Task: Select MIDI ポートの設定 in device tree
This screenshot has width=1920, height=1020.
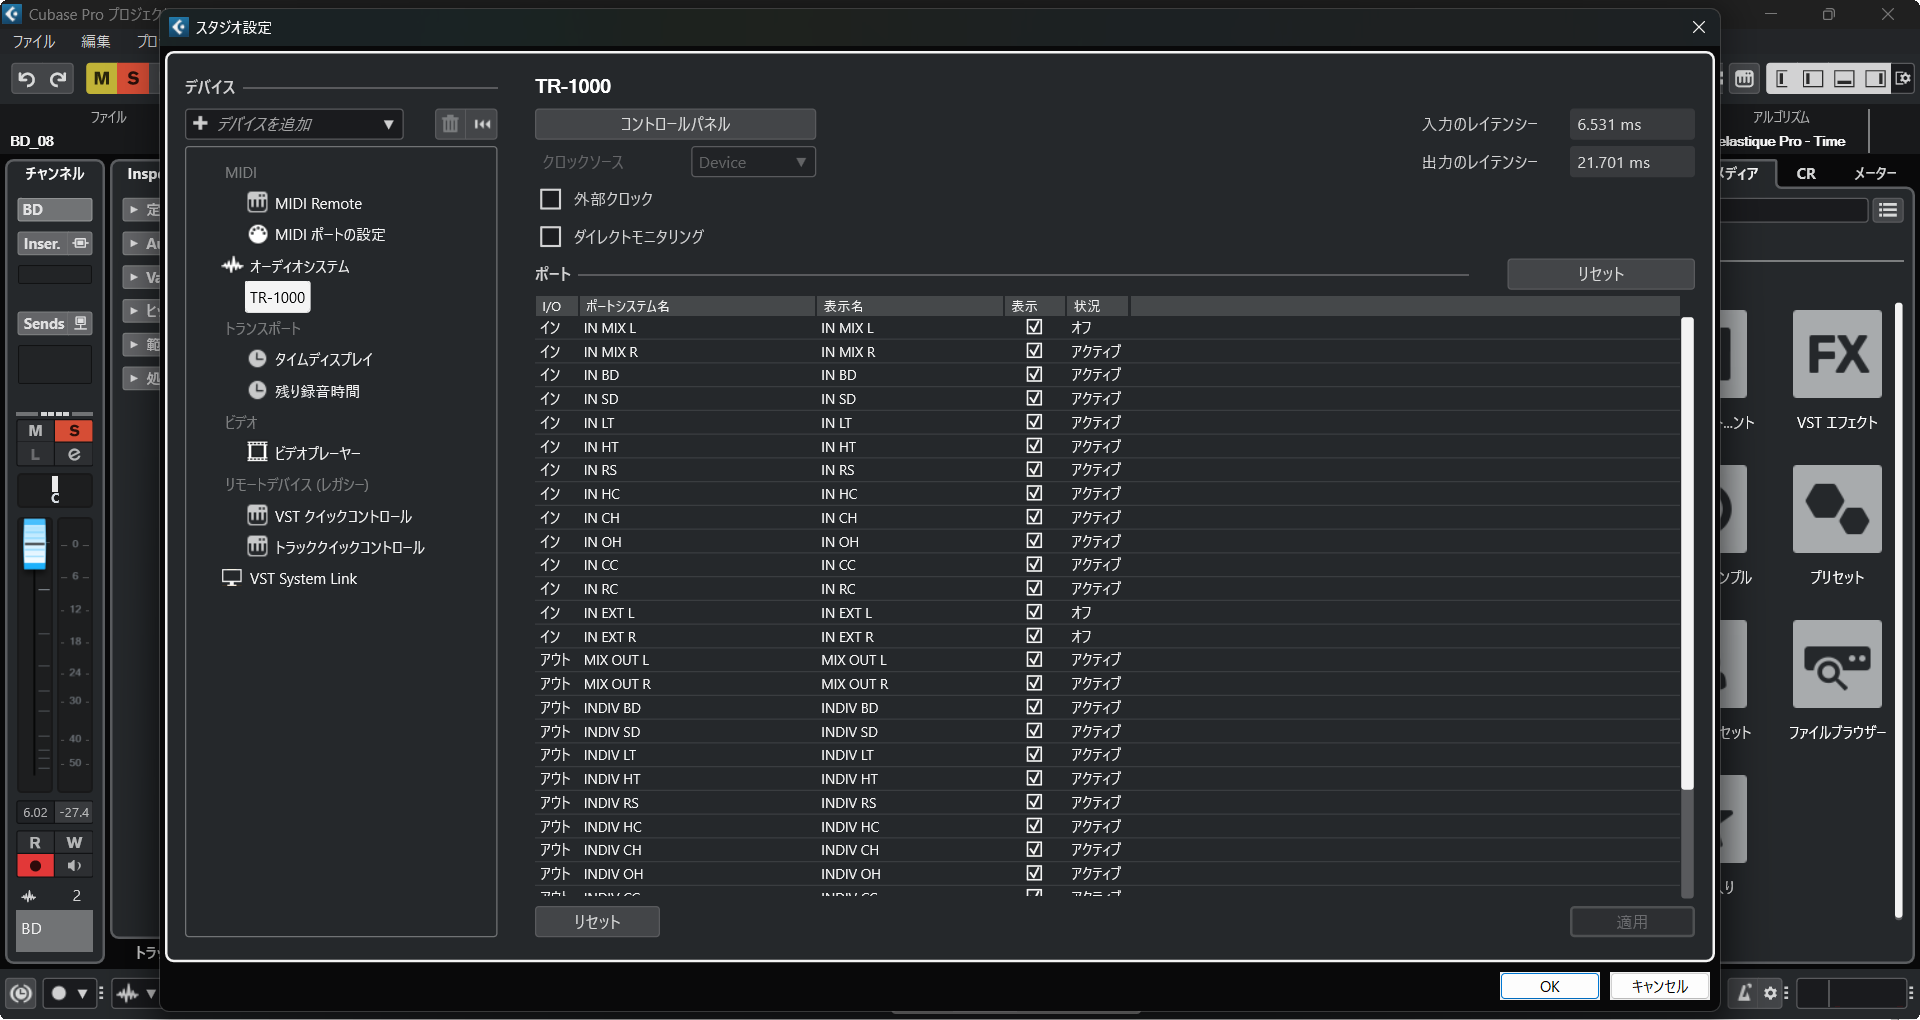Action: (x=329, y=234)
